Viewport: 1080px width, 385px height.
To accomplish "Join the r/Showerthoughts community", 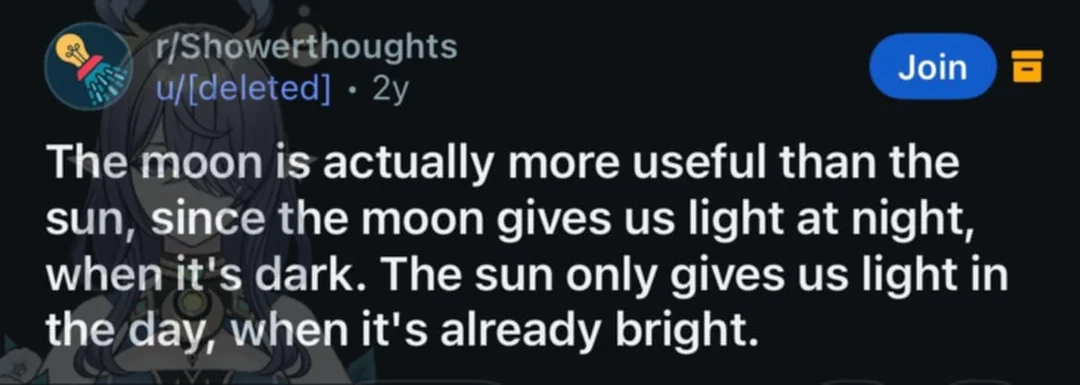I will click(x=933, y=67).
